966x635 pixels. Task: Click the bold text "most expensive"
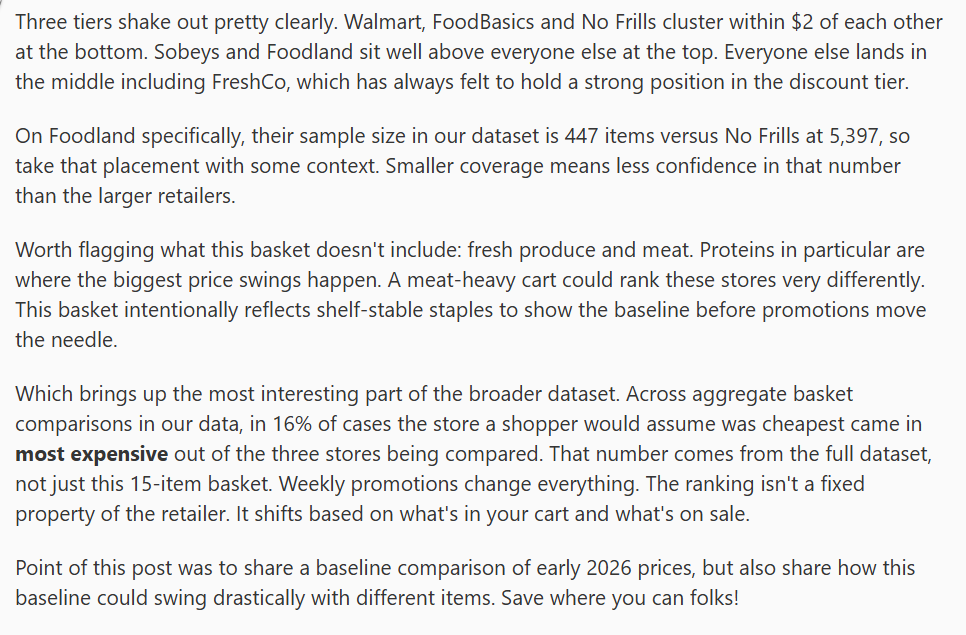click(x=92, y=454)
